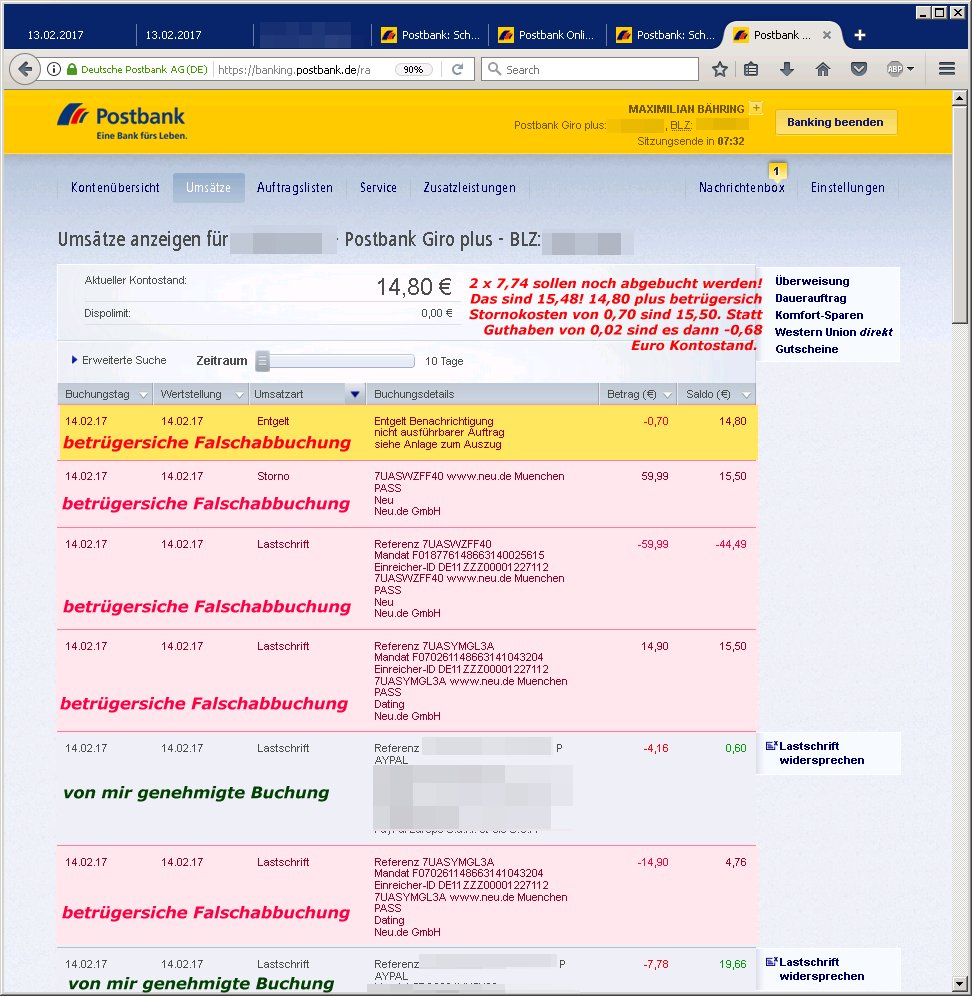
Task: Click the green padlock security icon
Action: click(72, 69)
